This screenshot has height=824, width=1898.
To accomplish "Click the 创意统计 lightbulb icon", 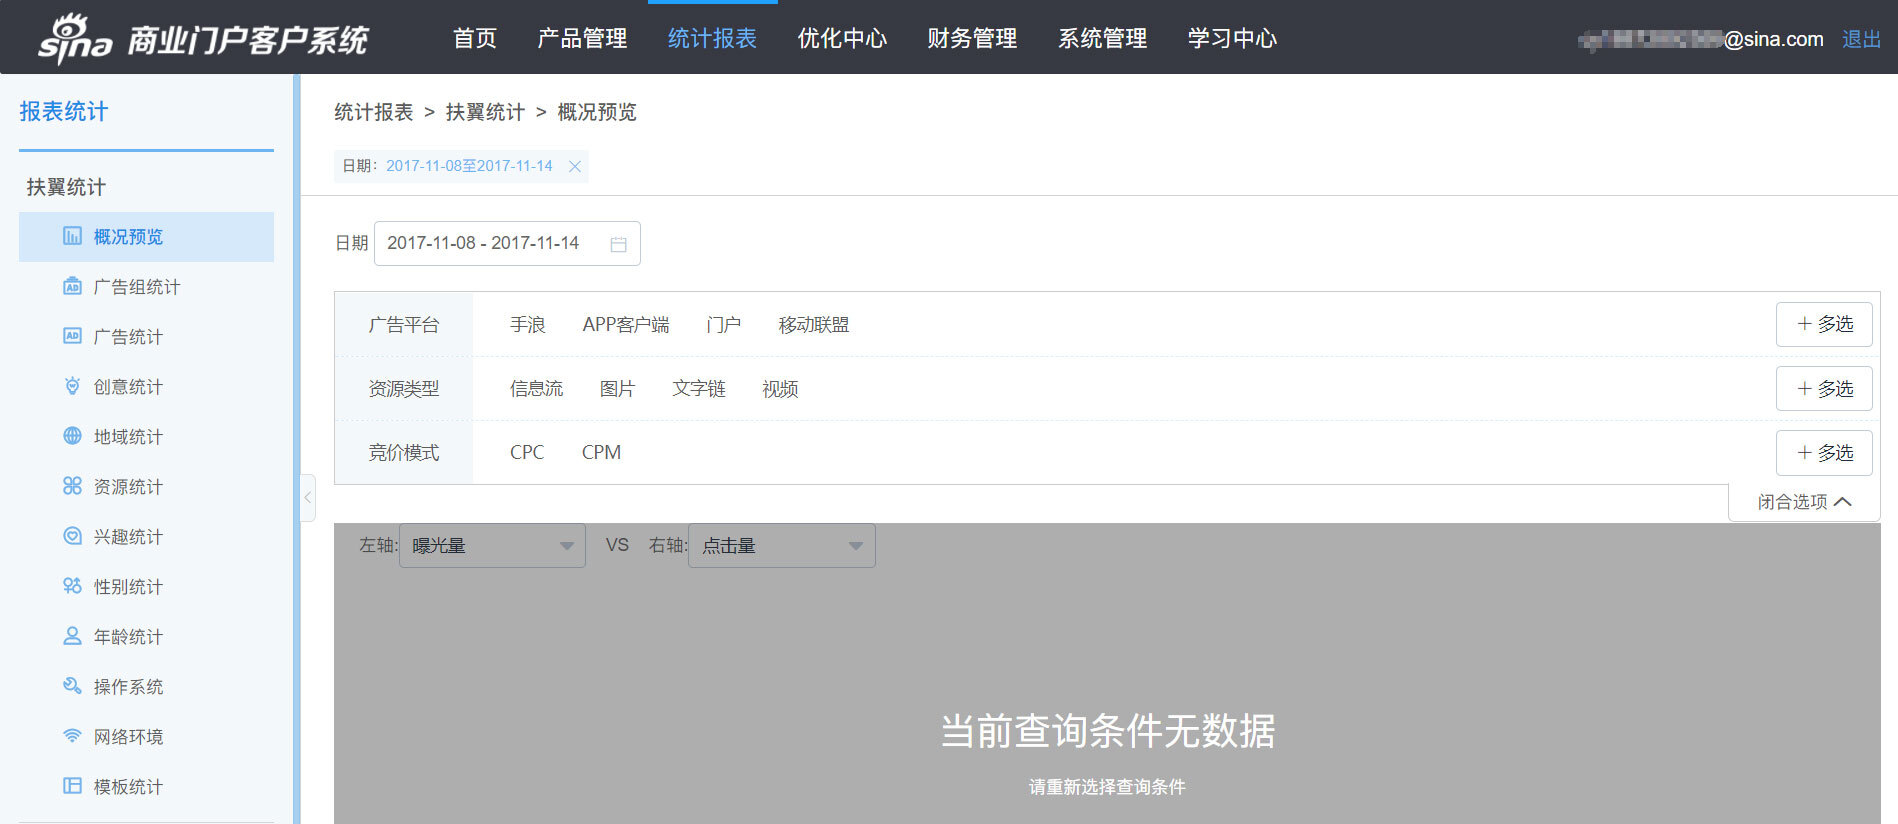I will [x=72, y=386].
